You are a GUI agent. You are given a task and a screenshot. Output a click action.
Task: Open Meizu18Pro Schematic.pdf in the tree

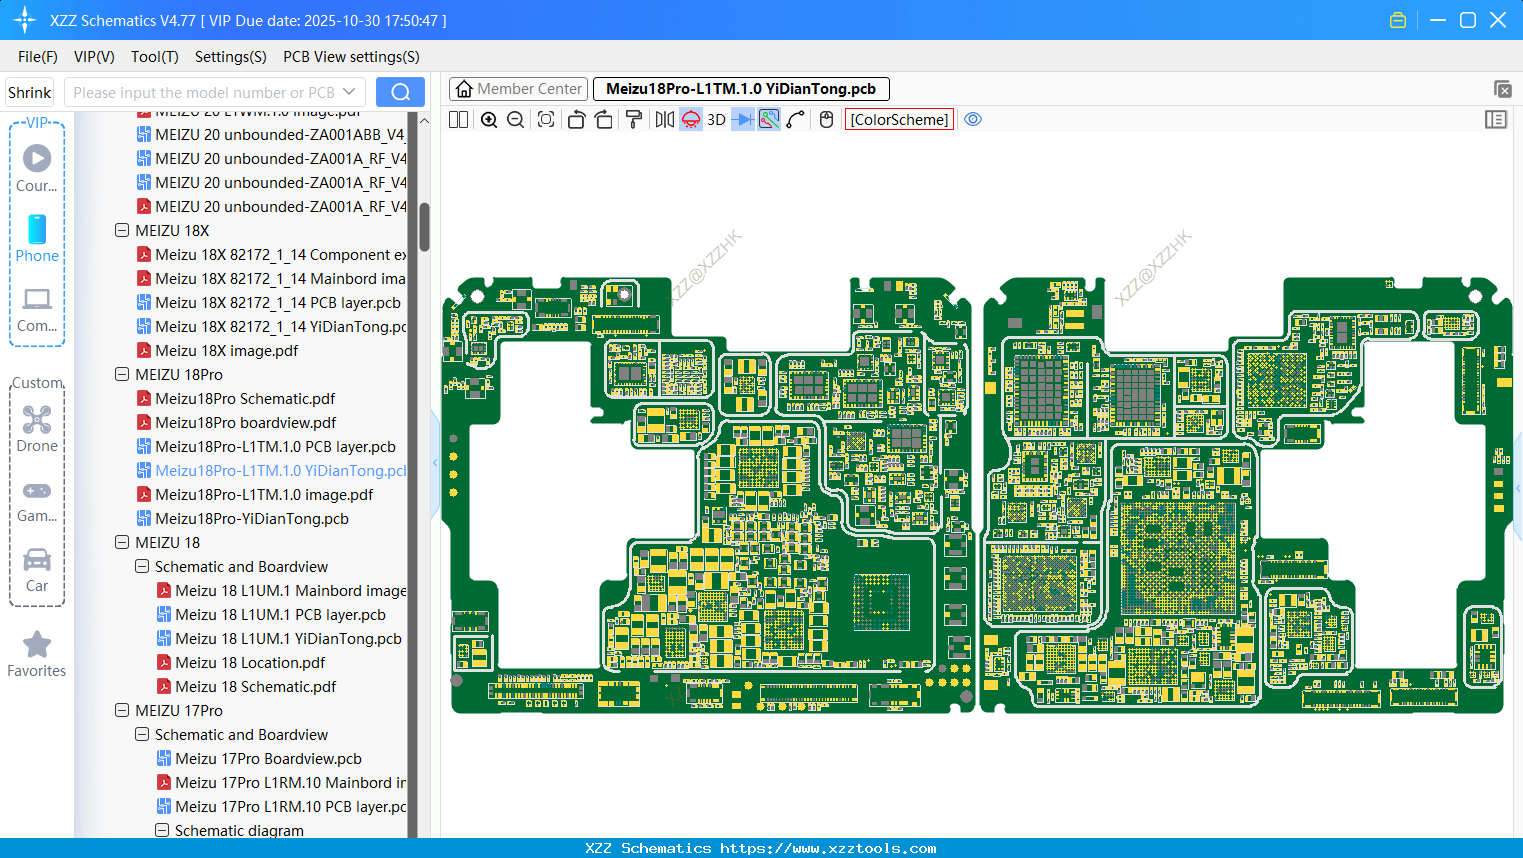(x=245, y=399)
